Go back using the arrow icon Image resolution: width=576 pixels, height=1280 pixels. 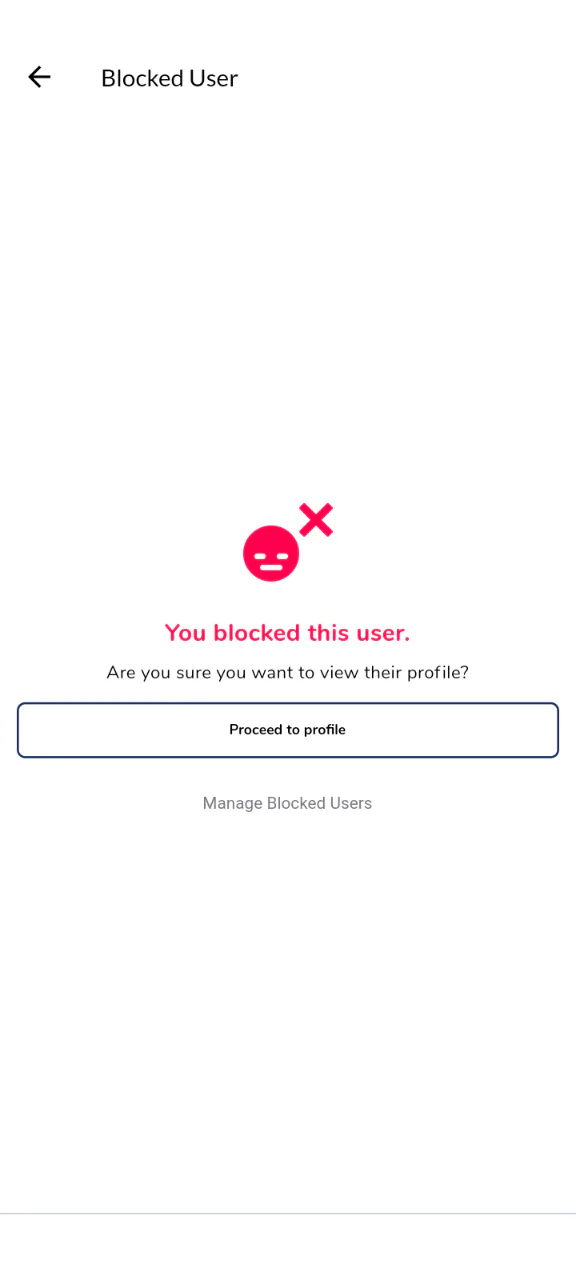[39, 77]
